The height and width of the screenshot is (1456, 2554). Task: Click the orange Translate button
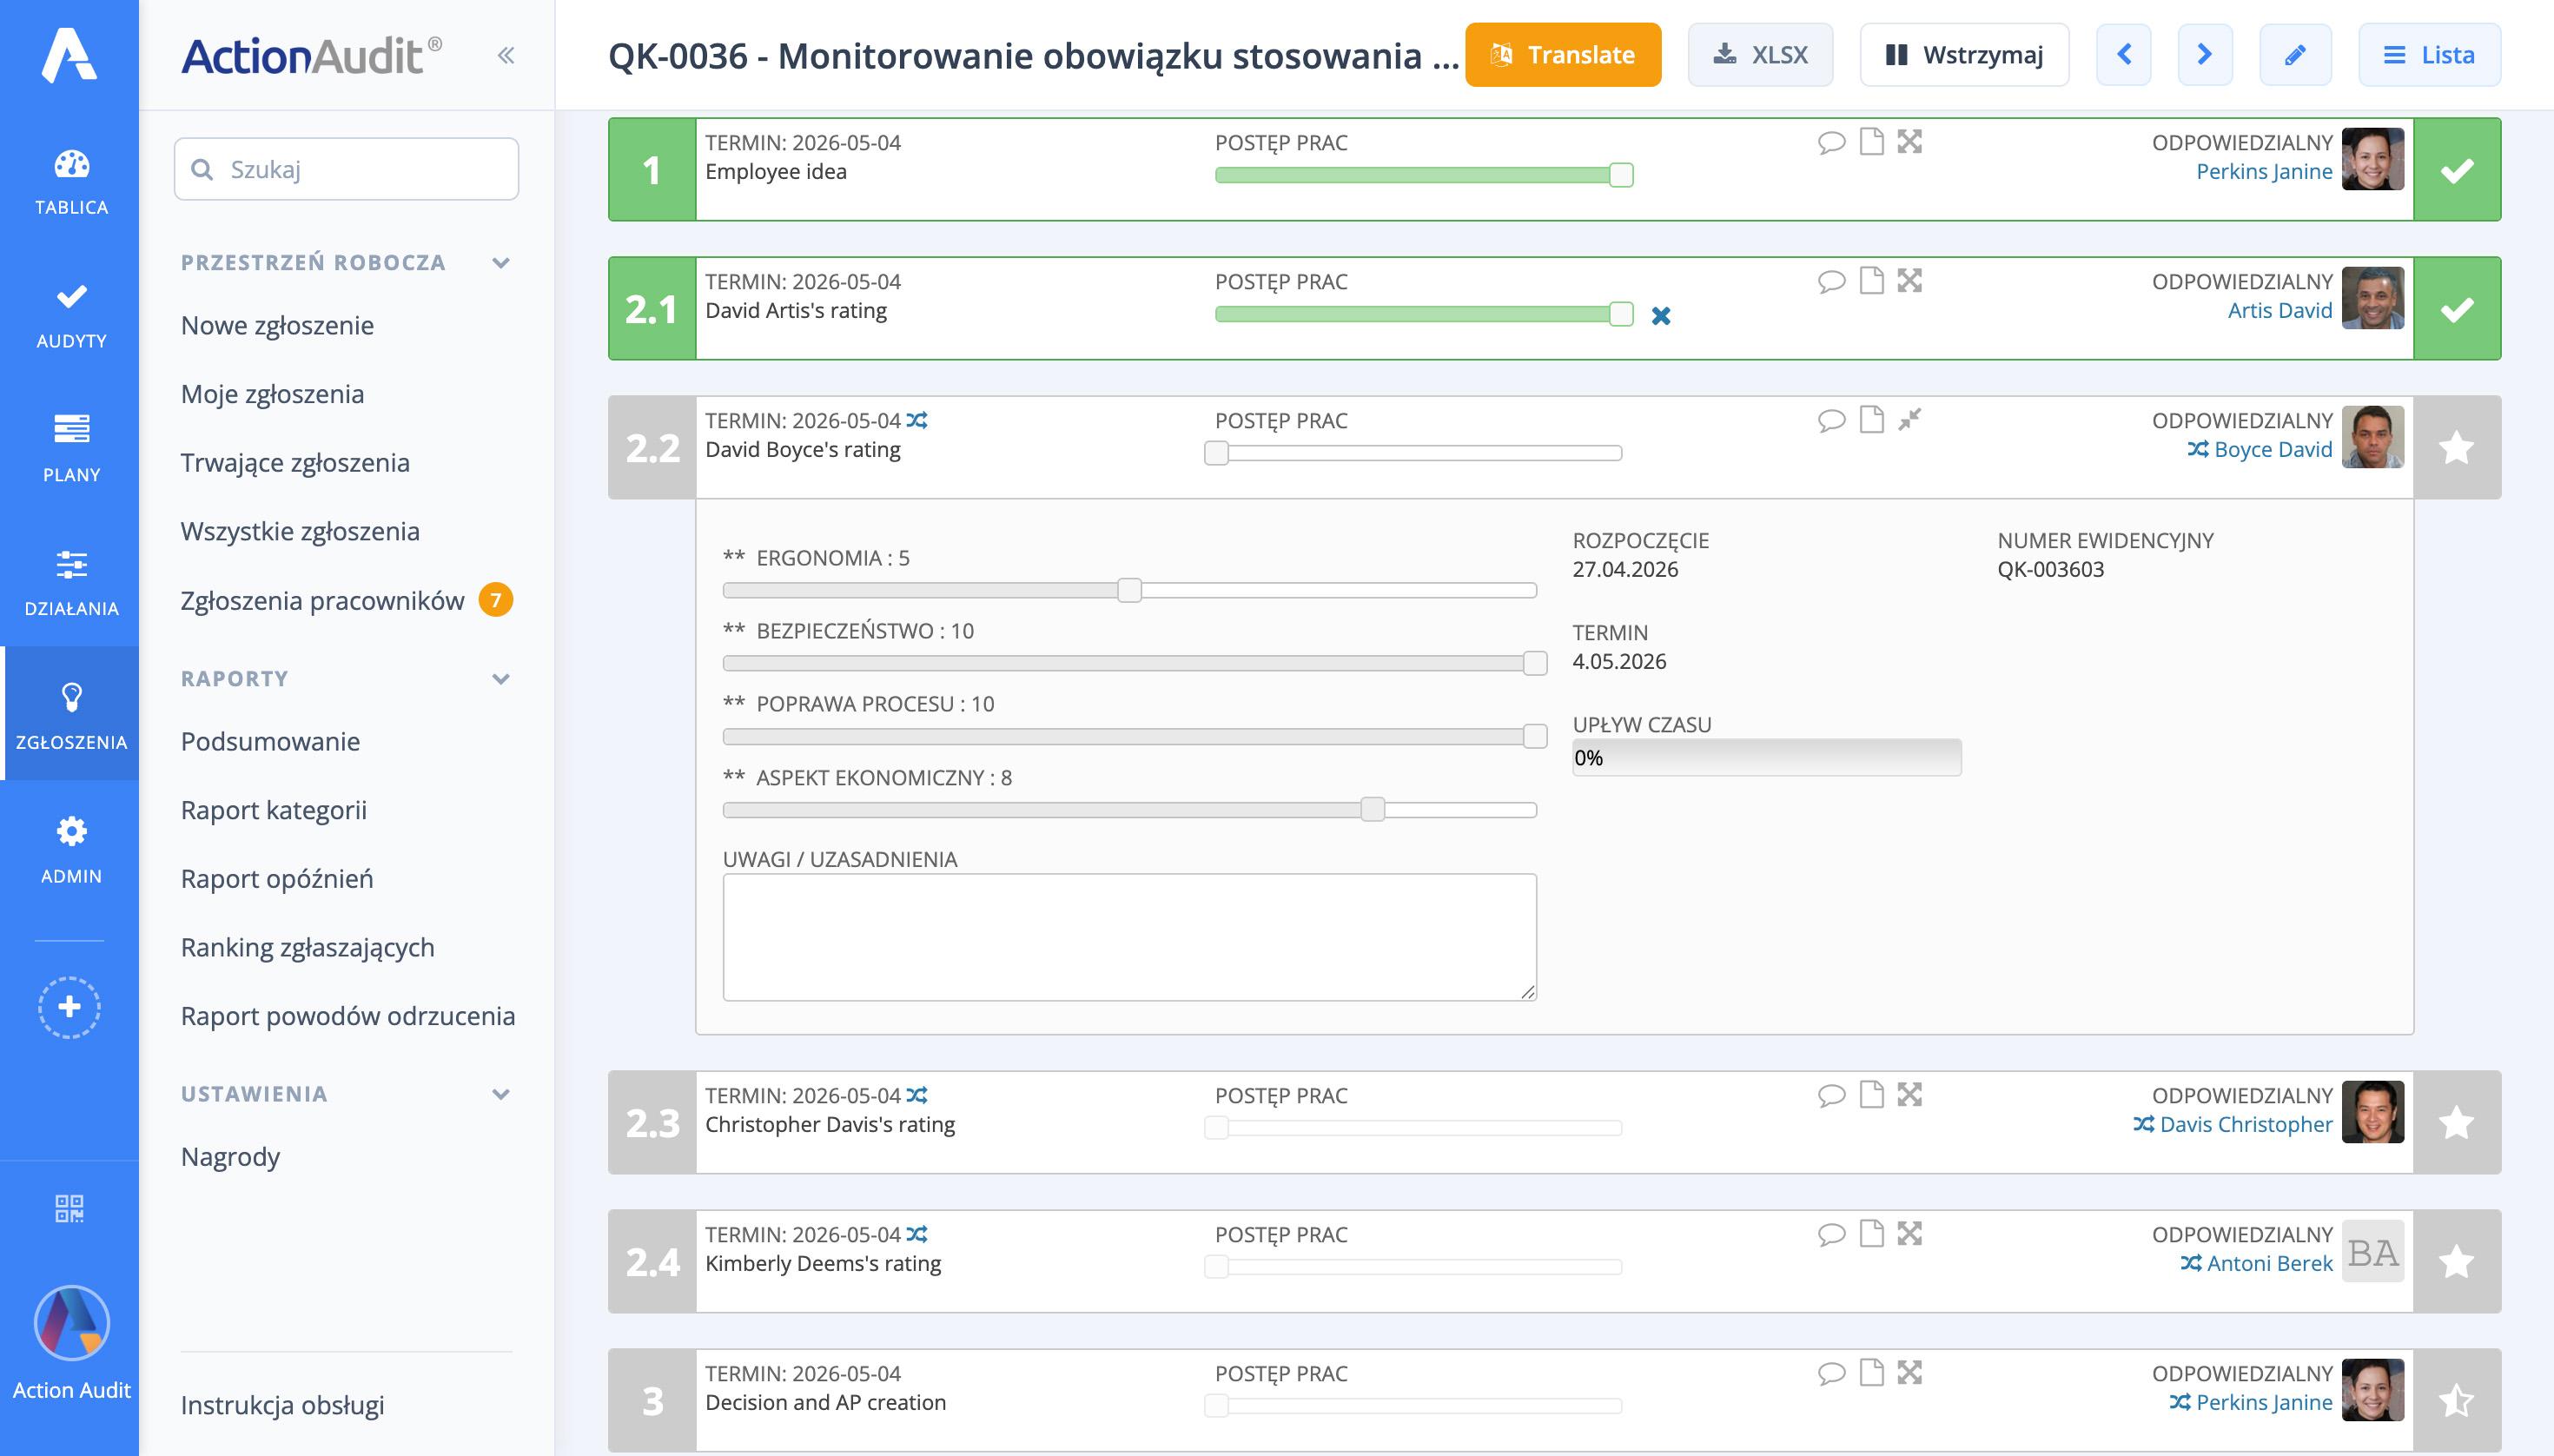tap(1563, 55)
